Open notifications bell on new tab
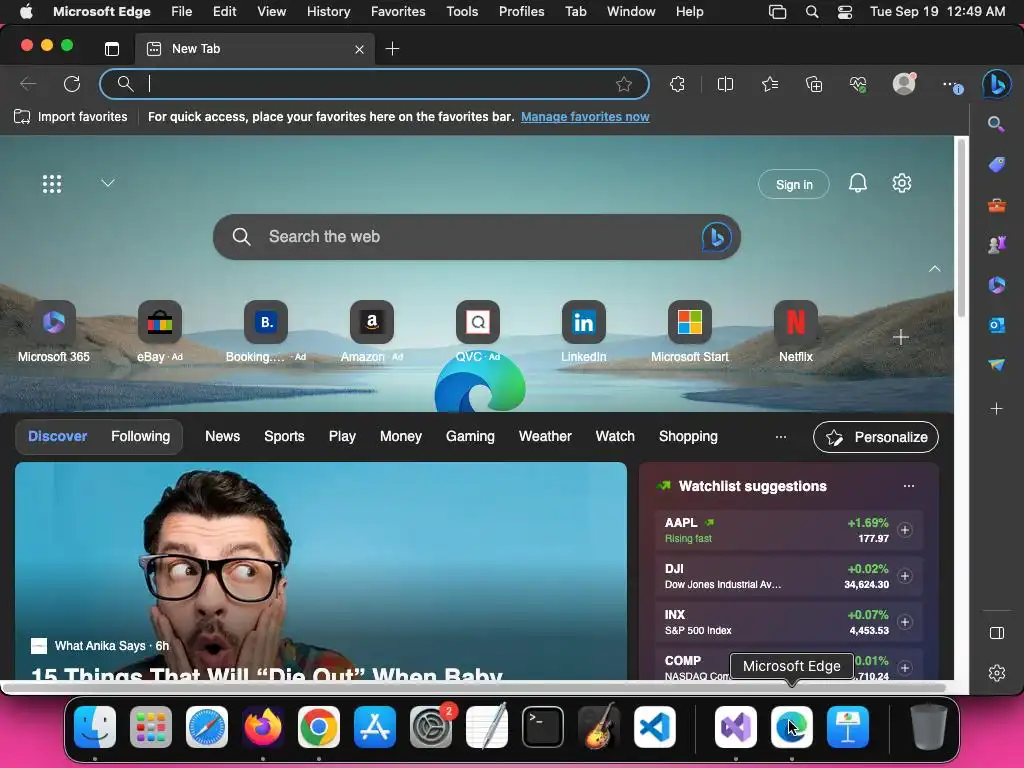The height and width of the screenshot is (768, 1024). pyautogui.click(x=857, y=184)
